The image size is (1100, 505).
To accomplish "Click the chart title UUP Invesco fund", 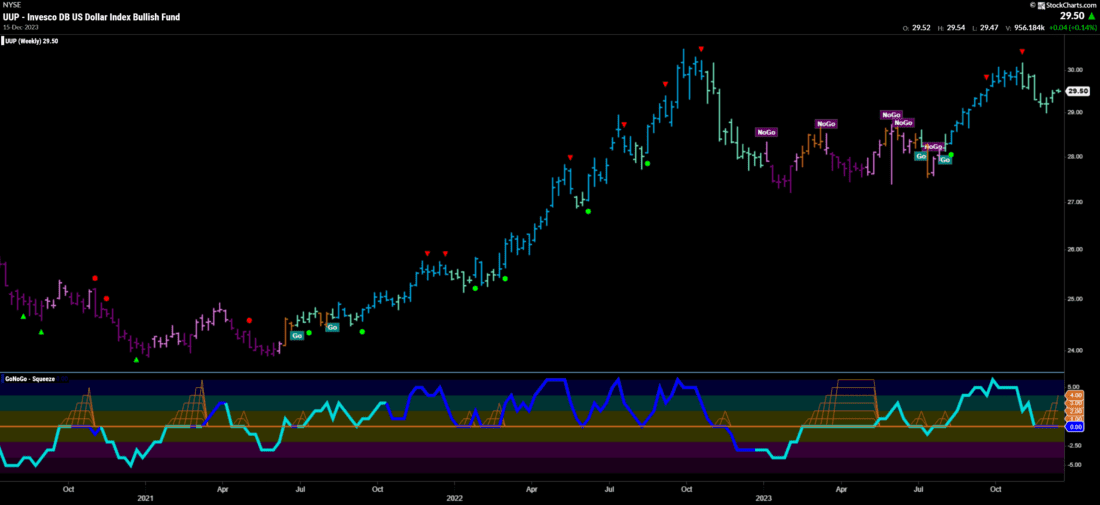I will (88, 17).
